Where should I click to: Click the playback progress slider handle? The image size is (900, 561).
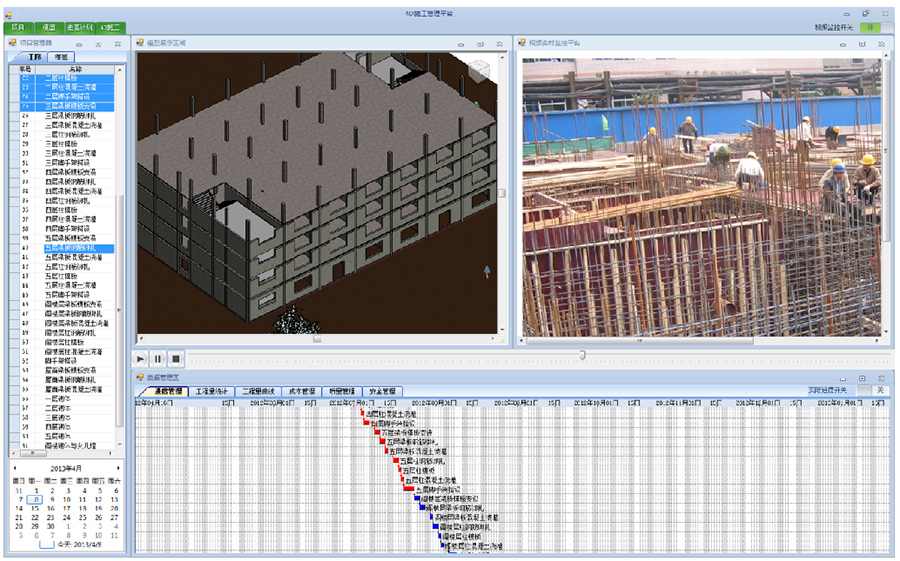(x=582, y=355)
